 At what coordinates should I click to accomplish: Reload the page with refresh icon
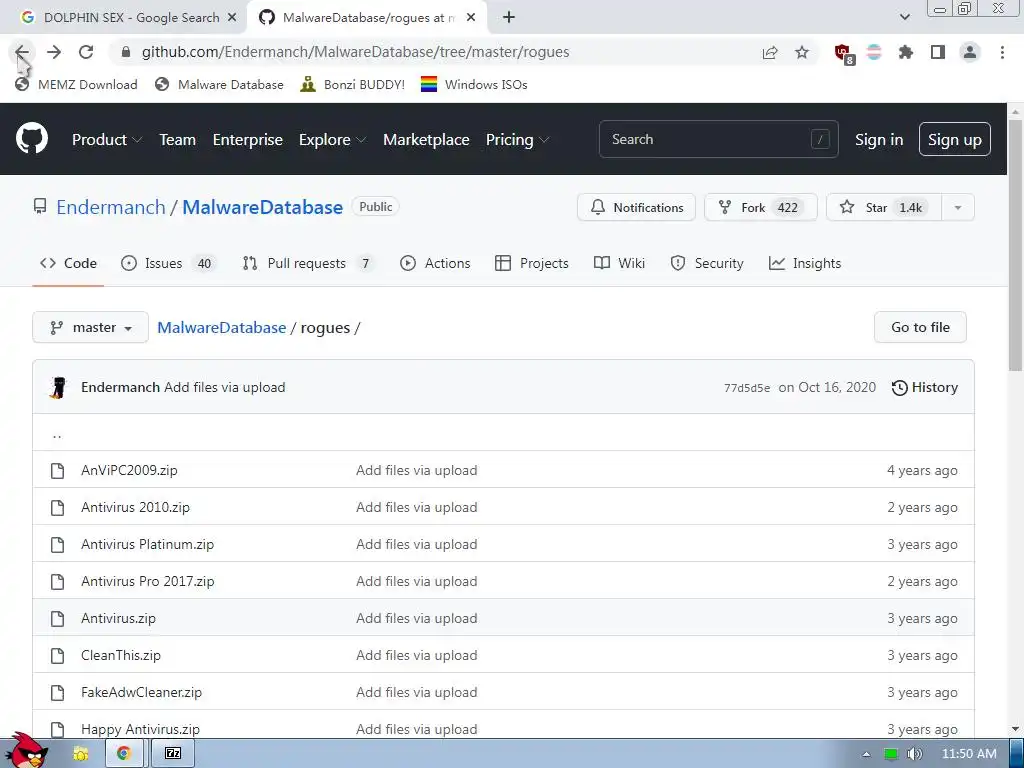(86, 52)
